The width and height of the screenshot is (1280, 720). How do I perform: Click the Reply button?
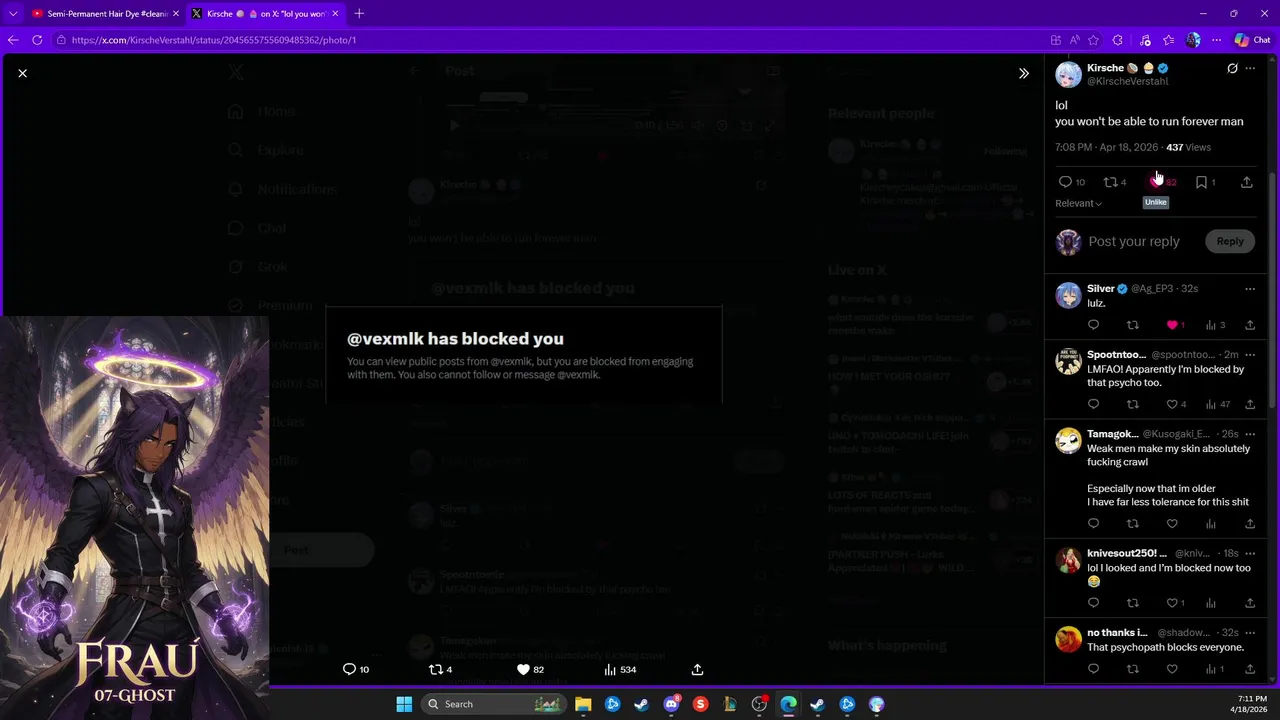coord(1230,241)
